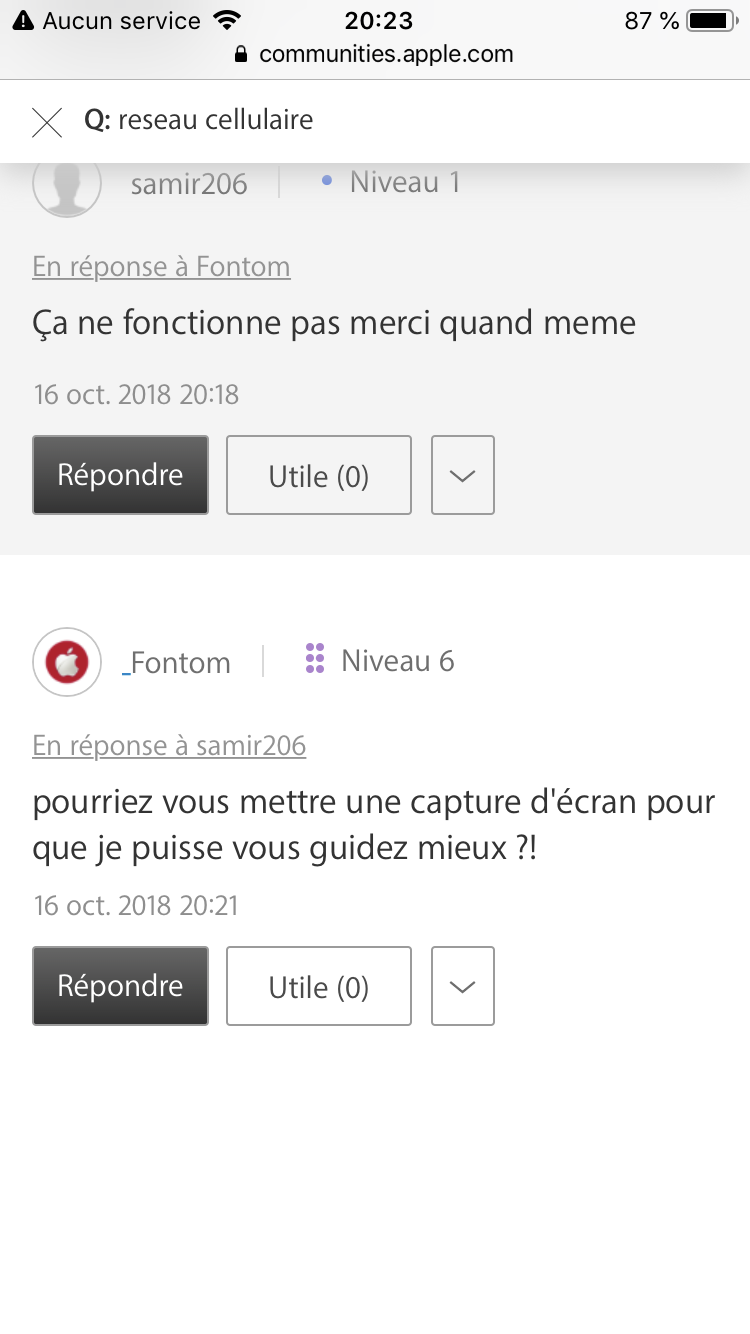Open the _Fontom username profile
This screenshot has width=750, height=1334.
[x=178, y=663]
